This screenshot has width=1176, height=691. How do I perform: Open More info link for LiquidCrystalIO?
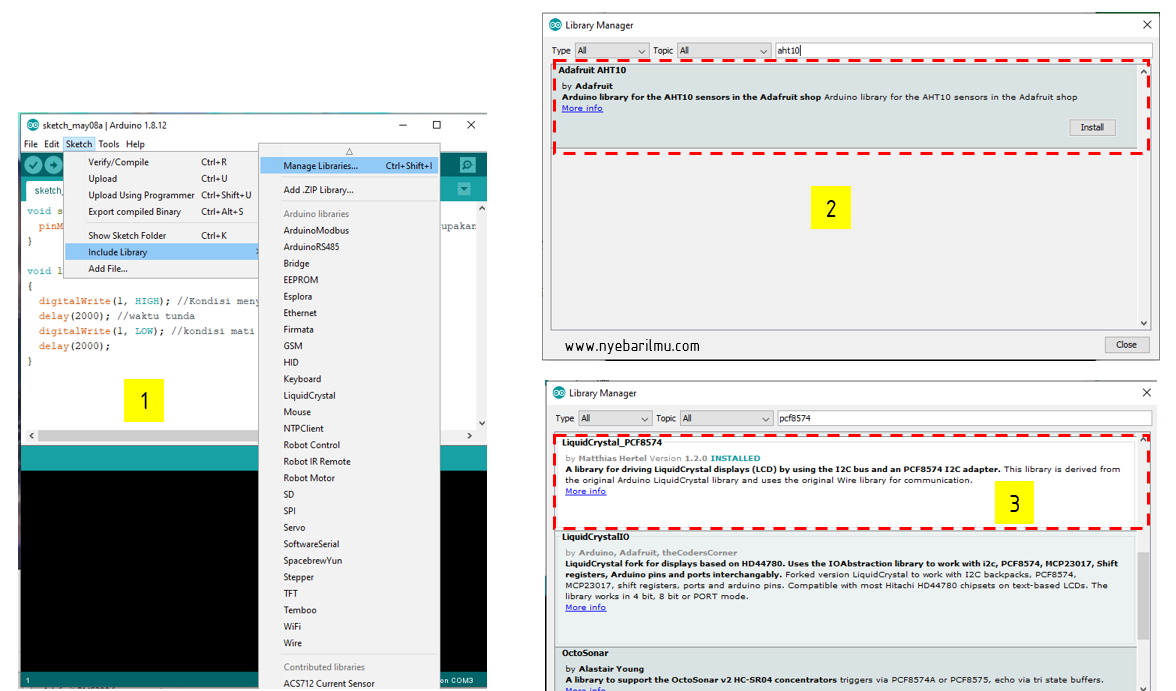coord(586,608)
